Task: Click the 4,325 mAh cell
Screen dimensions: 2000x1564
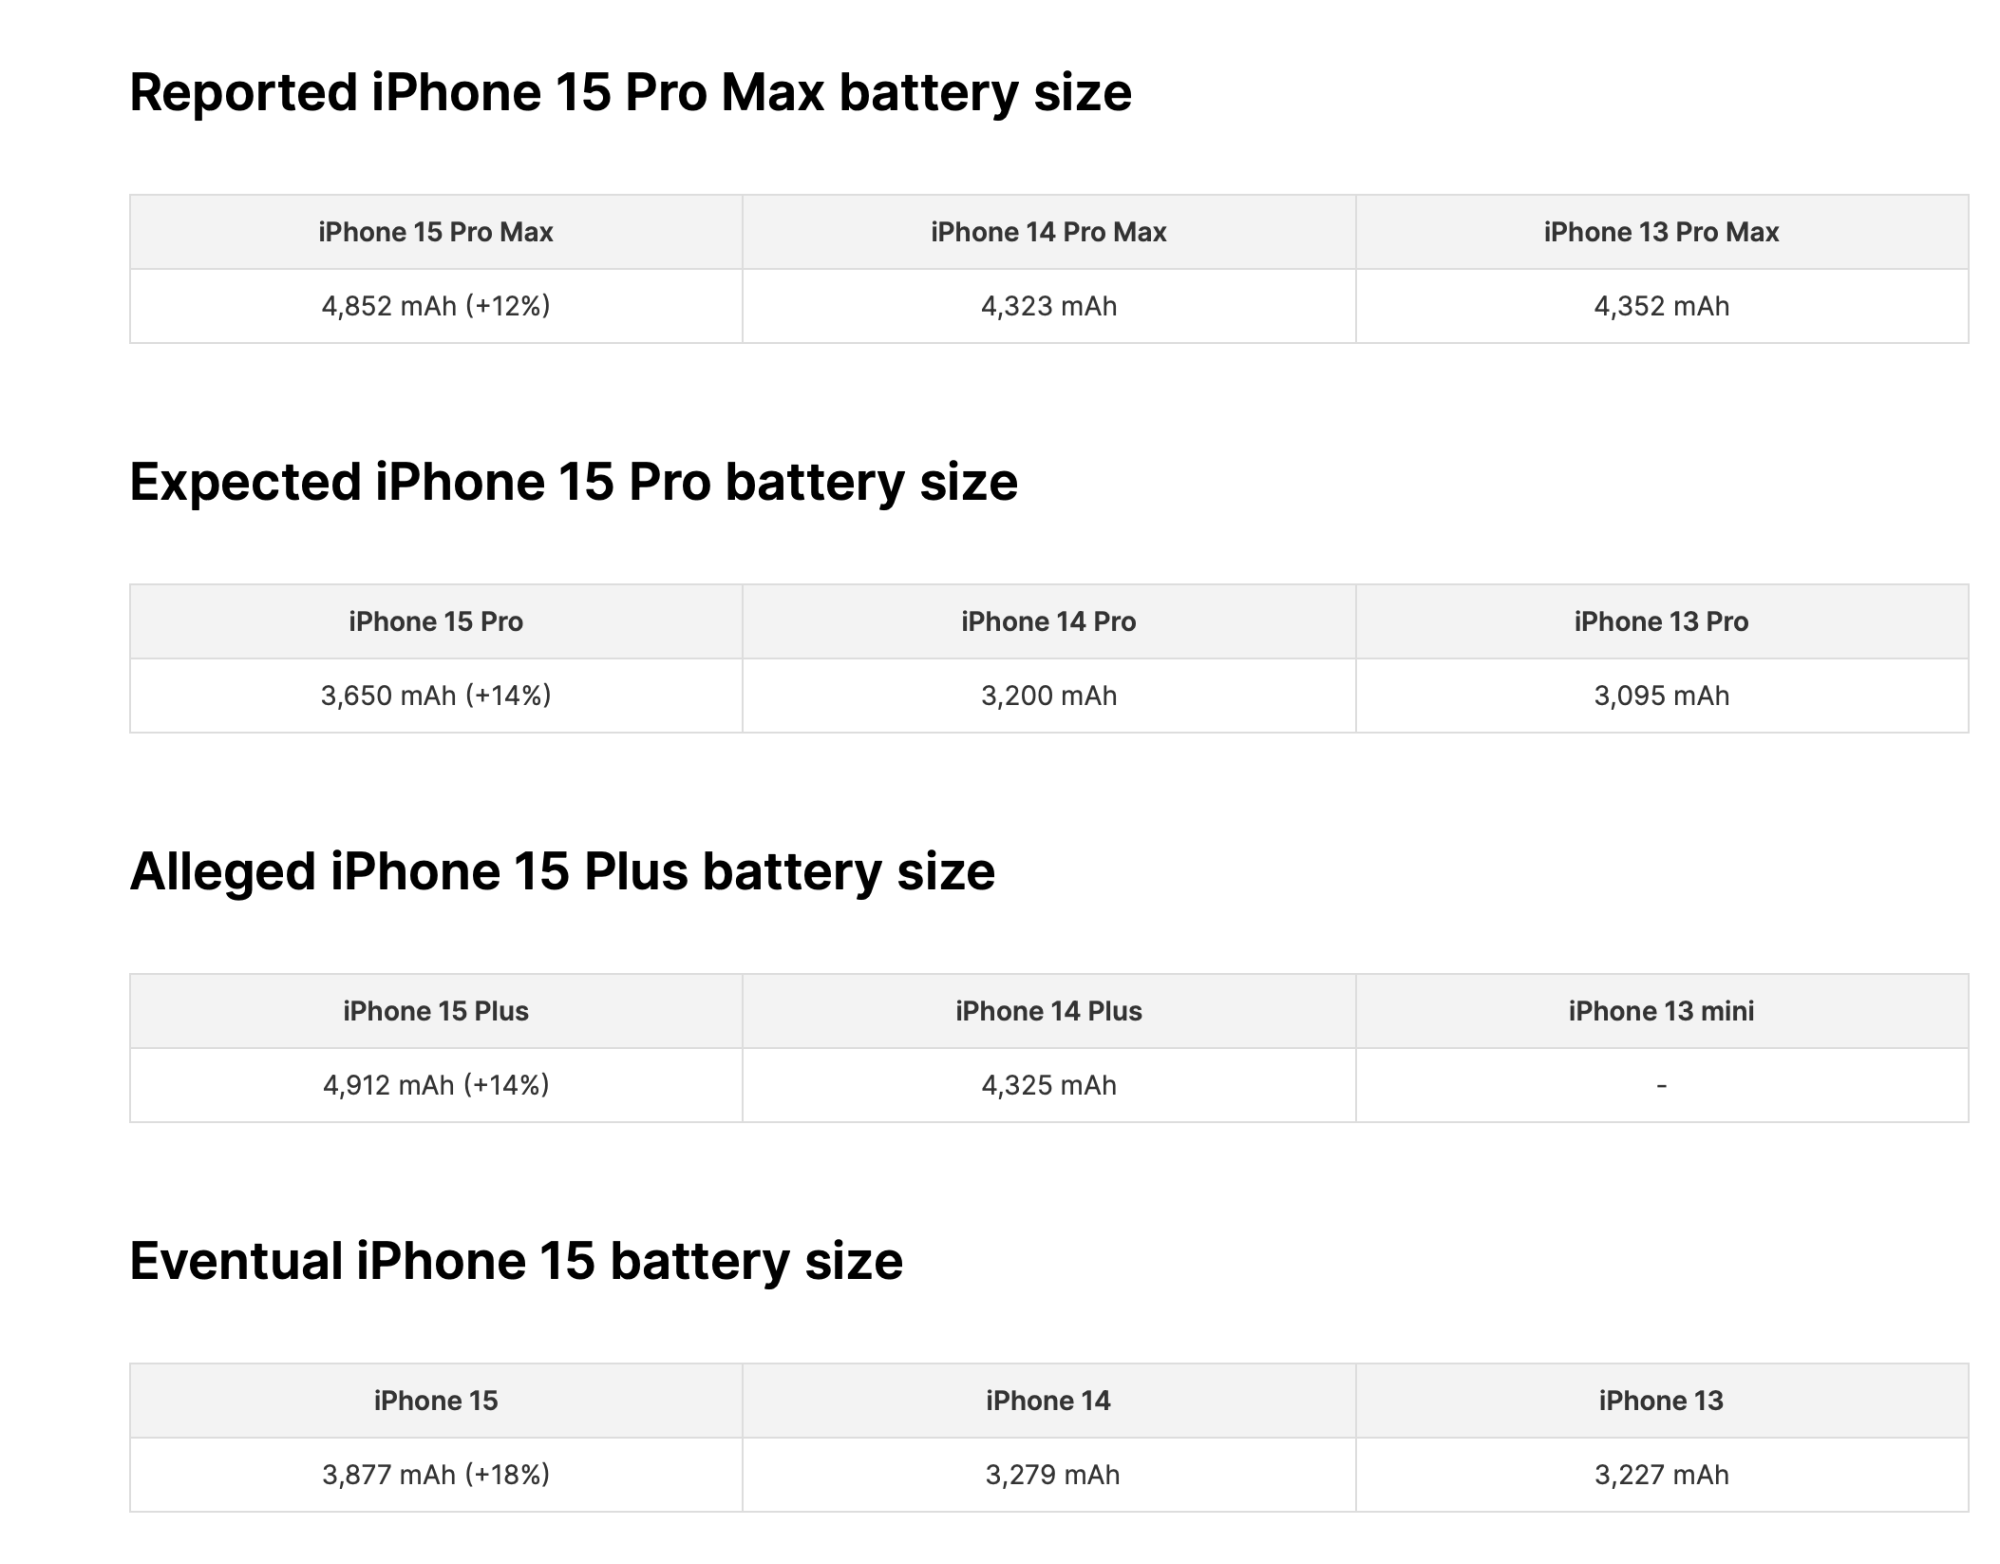Action: [1048, 1085]
